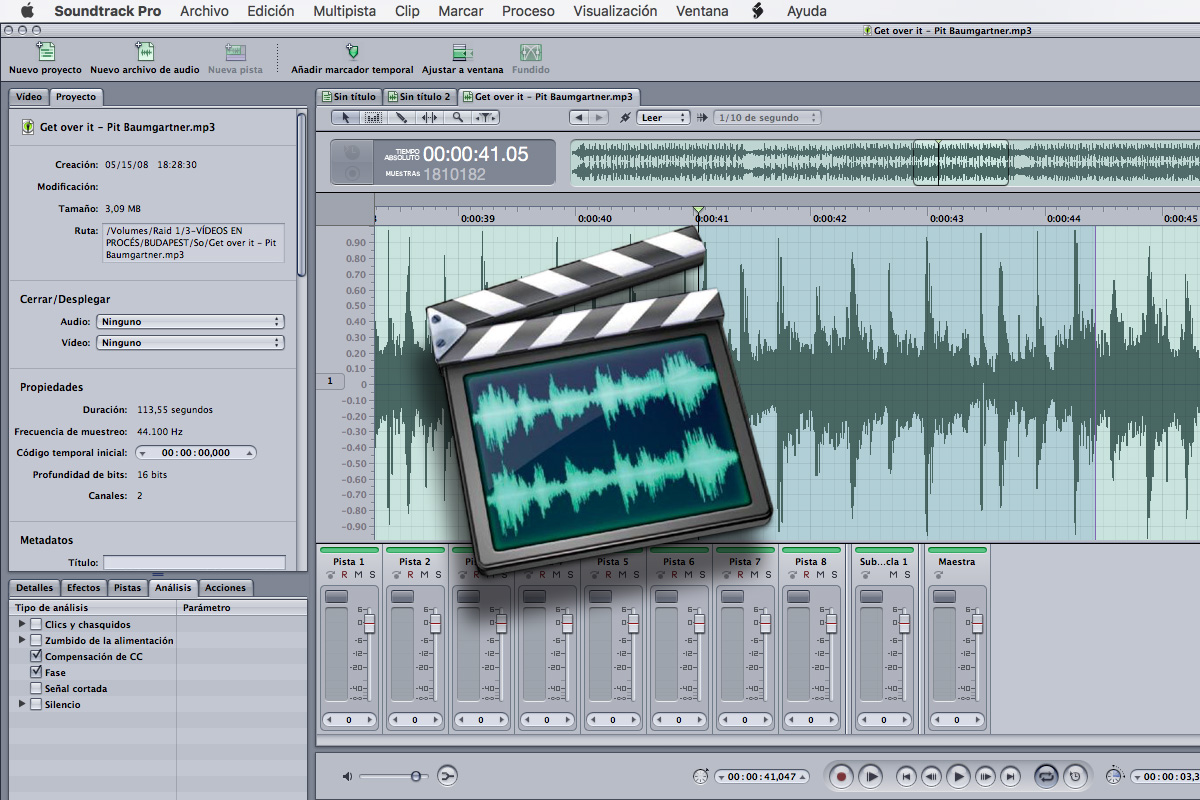Viewport: 1200px width, 800px height.
Task: Click the Pista 1 input routing icon
Action: coord(332,575)
